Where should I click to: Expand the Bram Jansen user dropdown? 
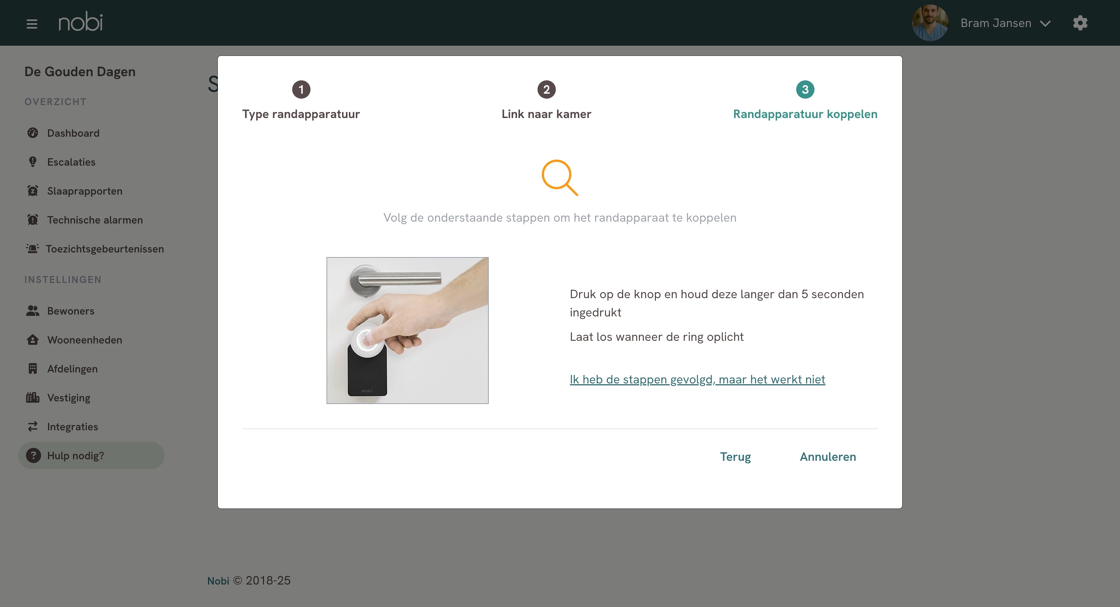(1045, 24)
